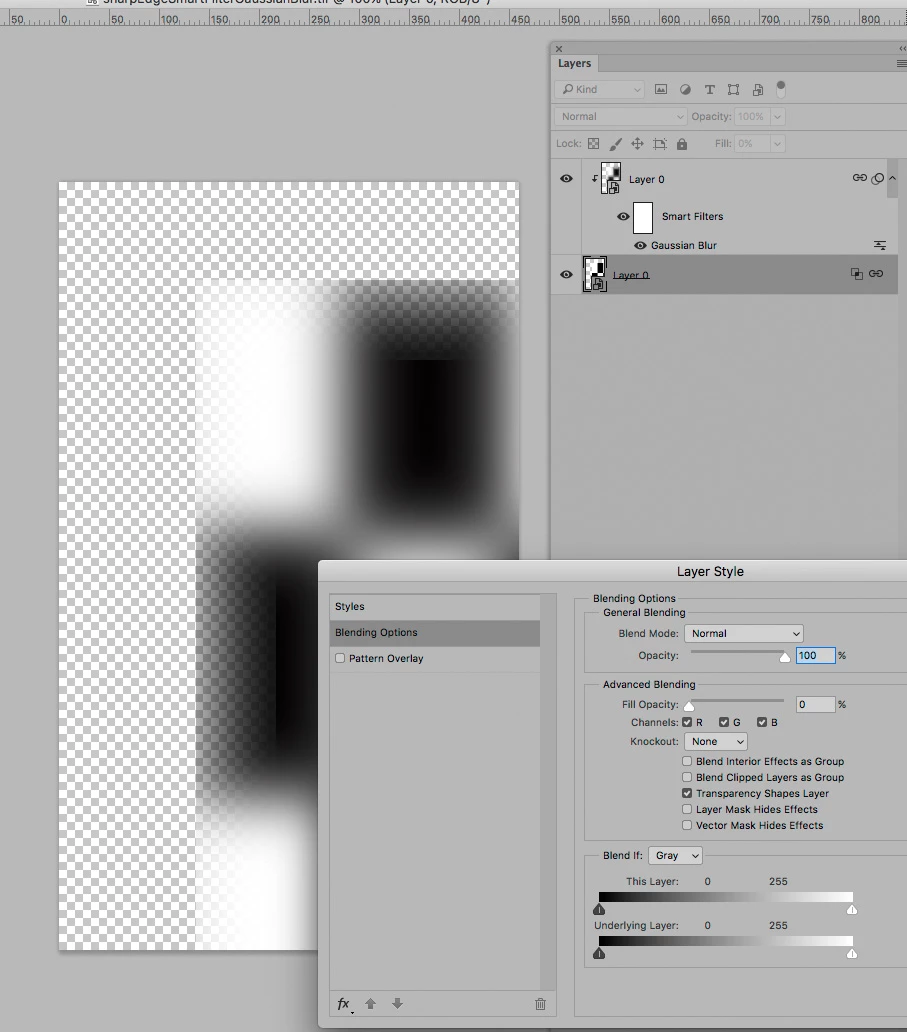907x1032 pixels.
Task: Click the pixel layer filter icon
Action: pyautogui.click(x=661, y=90)
